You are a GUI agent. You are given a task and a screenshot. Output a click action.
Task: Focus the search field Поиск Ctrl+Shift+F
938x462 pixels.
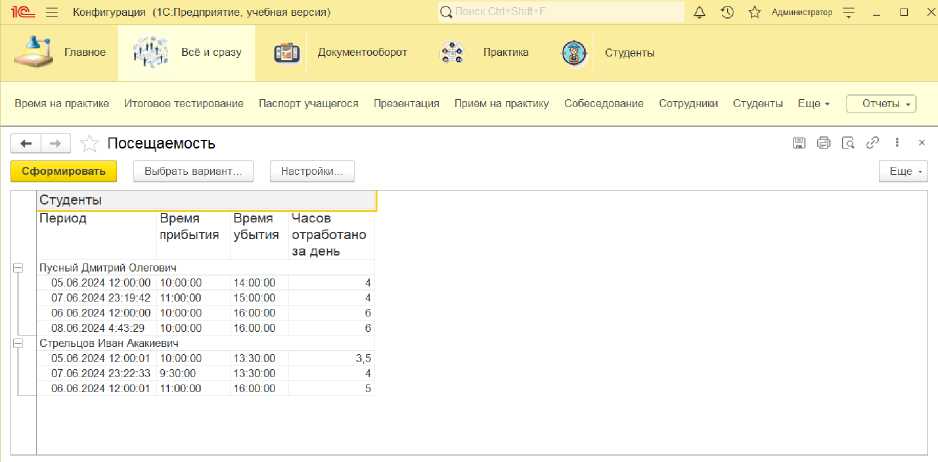(561, 12)
